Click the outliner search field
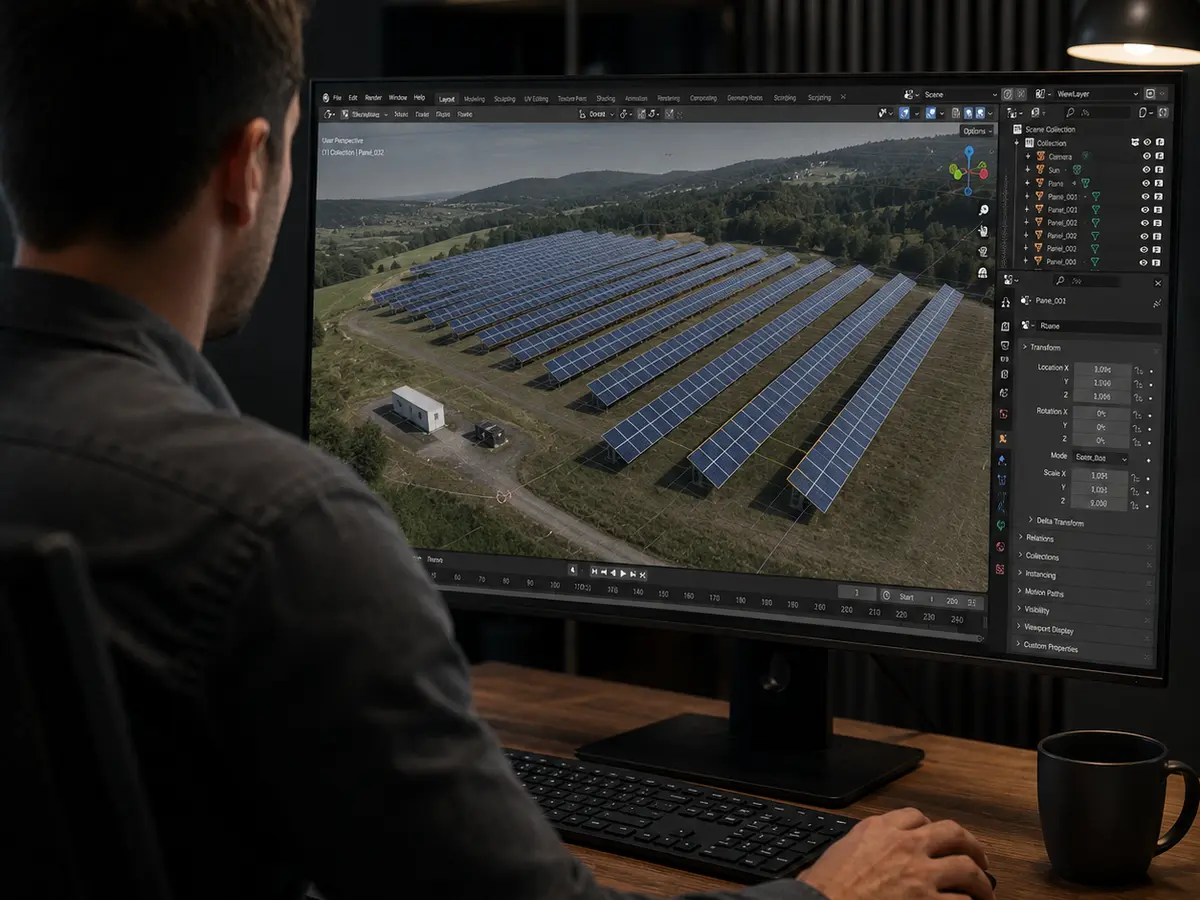1200x900 pixels. point(1097,113)
